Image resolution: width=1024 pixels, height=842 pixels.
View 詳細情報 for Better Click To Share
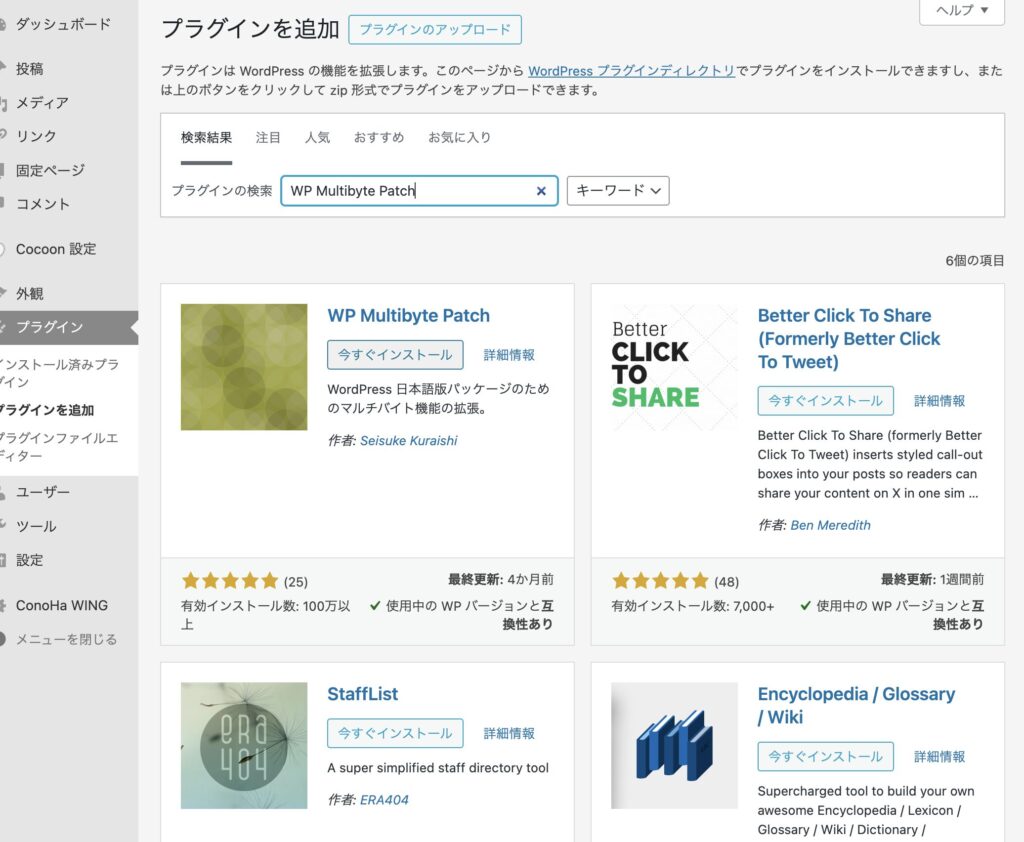(x=939, y=401)
